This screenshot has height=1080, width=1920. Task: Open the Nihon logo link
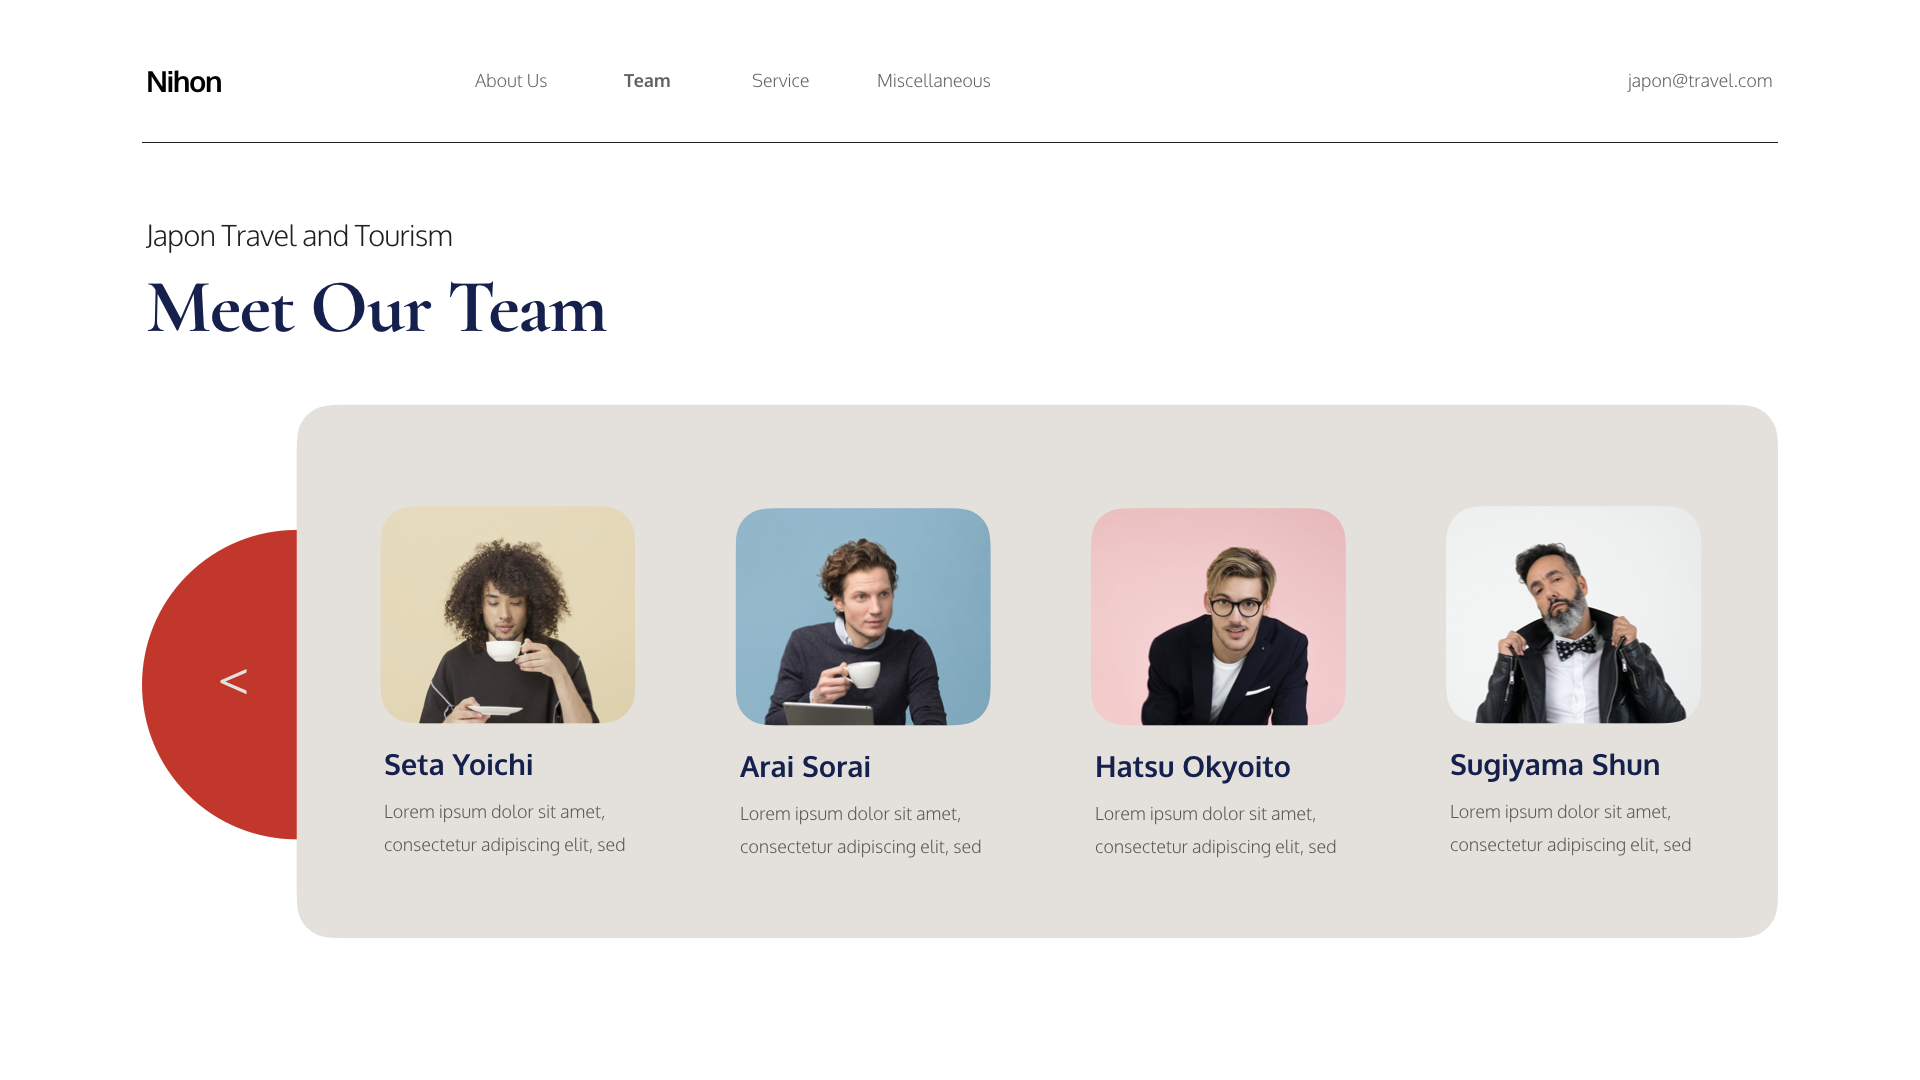184,81
